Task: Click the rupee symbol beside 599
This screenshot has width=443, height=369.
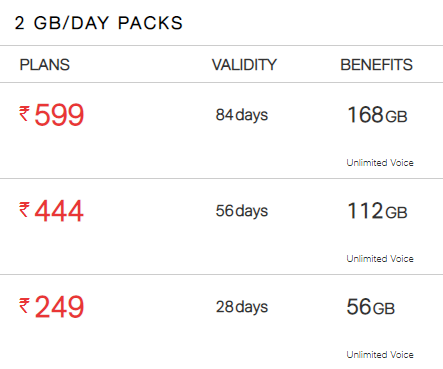Action: 24,113
